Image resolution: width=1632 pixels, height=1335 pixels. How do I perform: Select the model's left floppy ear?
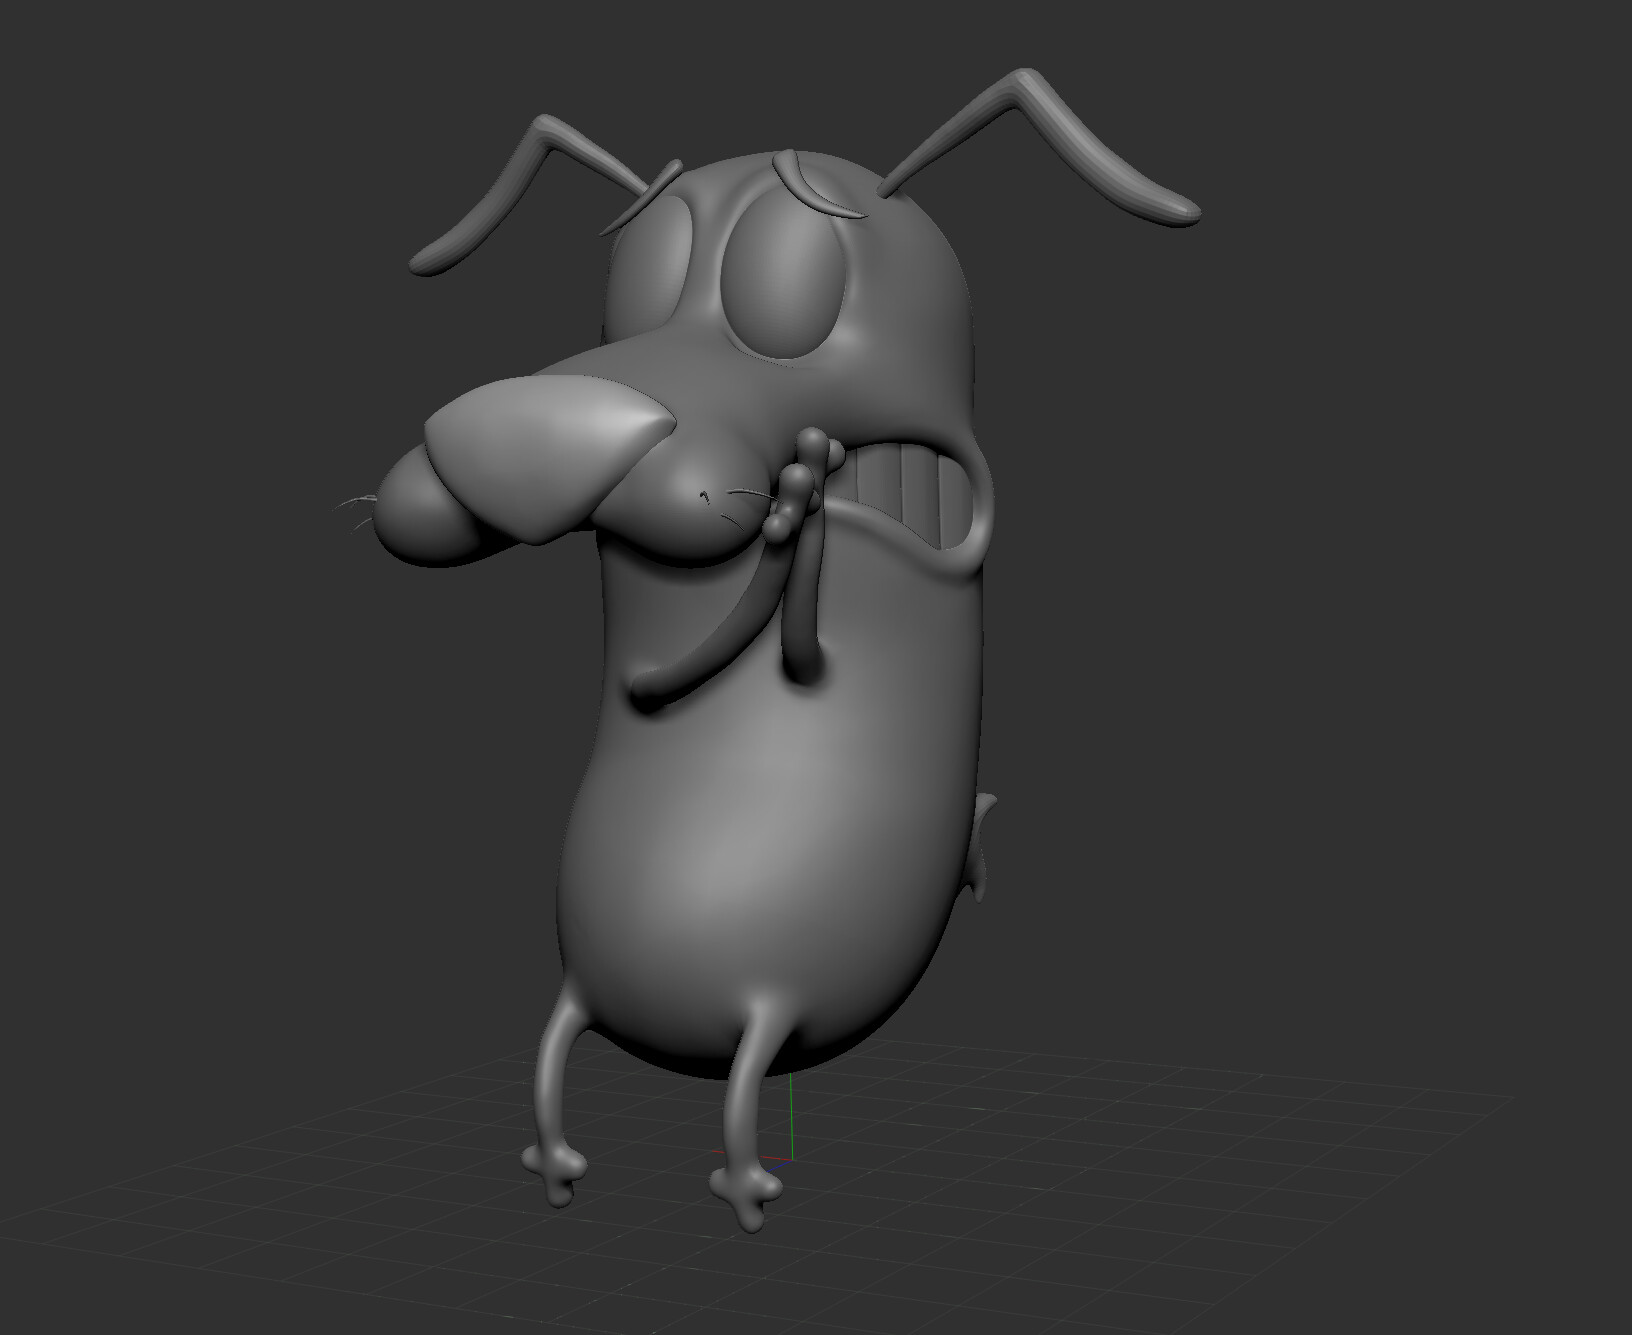[528, 196]
